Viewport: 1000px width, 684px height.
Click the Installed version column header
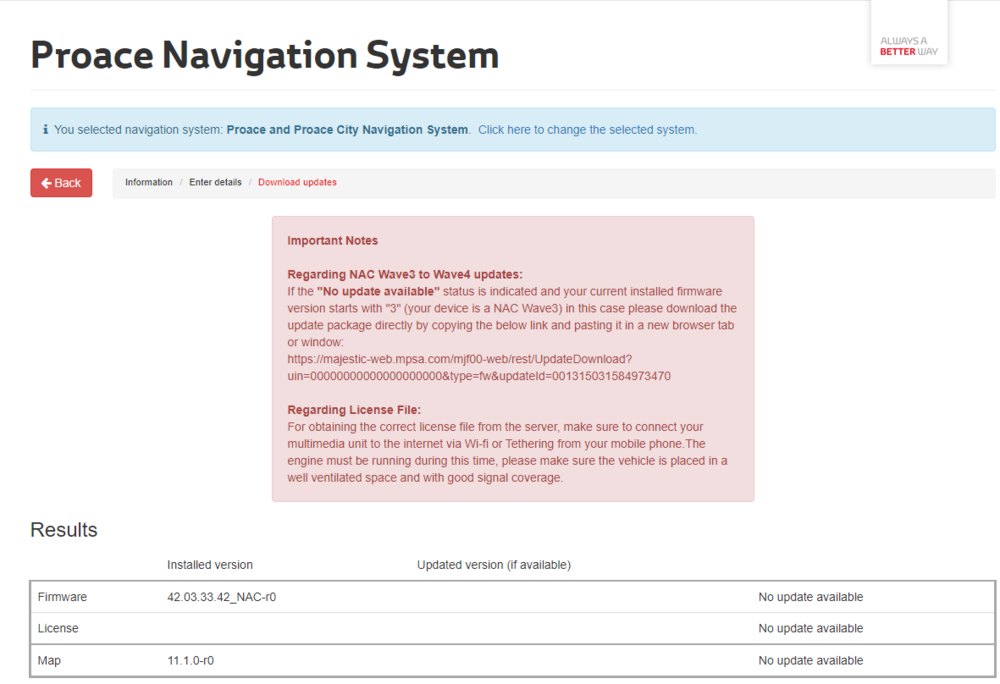(x=210, y=565)
